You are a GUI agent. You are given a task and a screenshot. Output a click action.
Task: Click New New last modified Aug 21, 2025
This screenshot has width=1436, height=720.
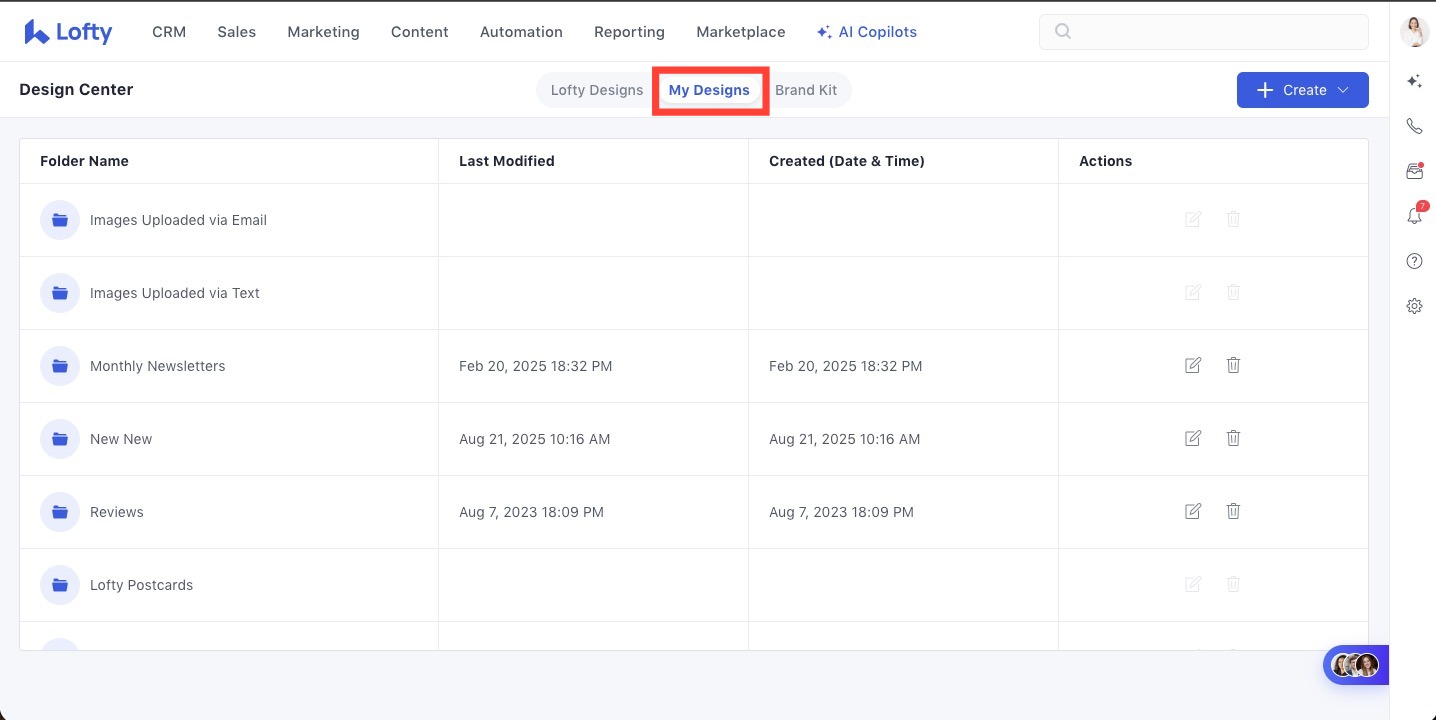point(535,439)
